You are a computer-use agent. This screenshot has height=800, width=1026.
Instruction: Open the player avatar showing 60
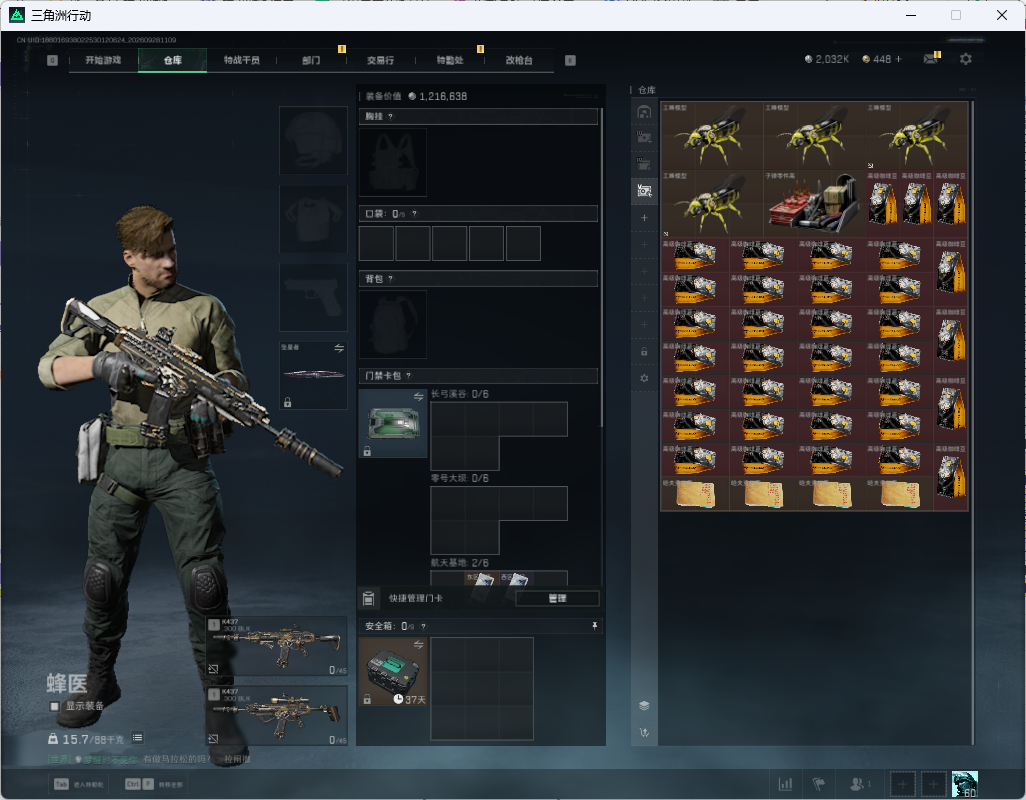964,784
